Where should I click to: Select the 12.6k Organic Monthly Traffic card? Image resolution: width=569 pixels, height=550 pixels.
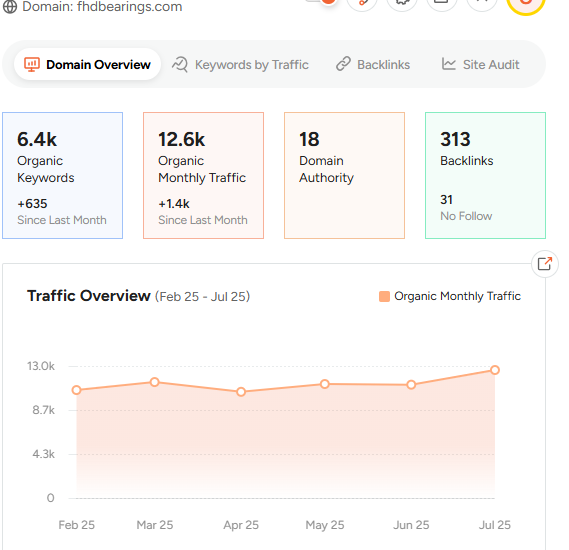[x=203, y=175]
